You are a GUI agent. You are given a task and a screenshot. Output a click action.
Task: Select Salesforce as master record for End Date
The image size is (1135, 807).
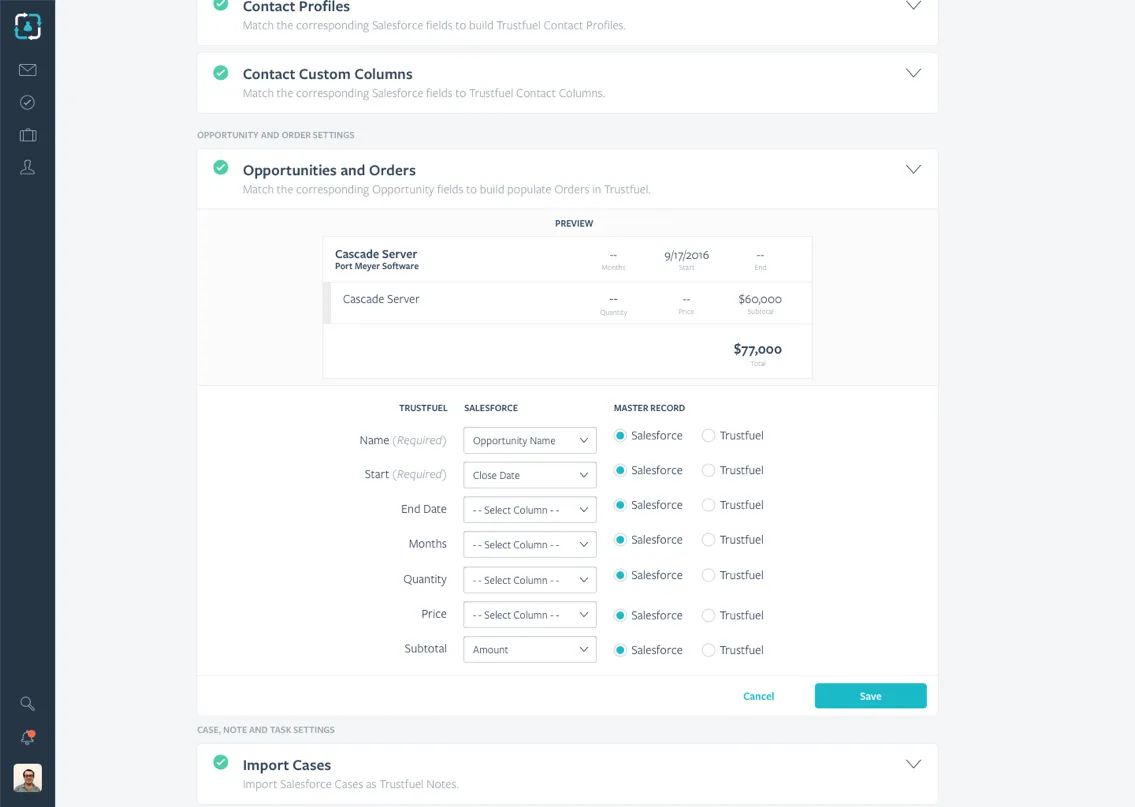620,505
